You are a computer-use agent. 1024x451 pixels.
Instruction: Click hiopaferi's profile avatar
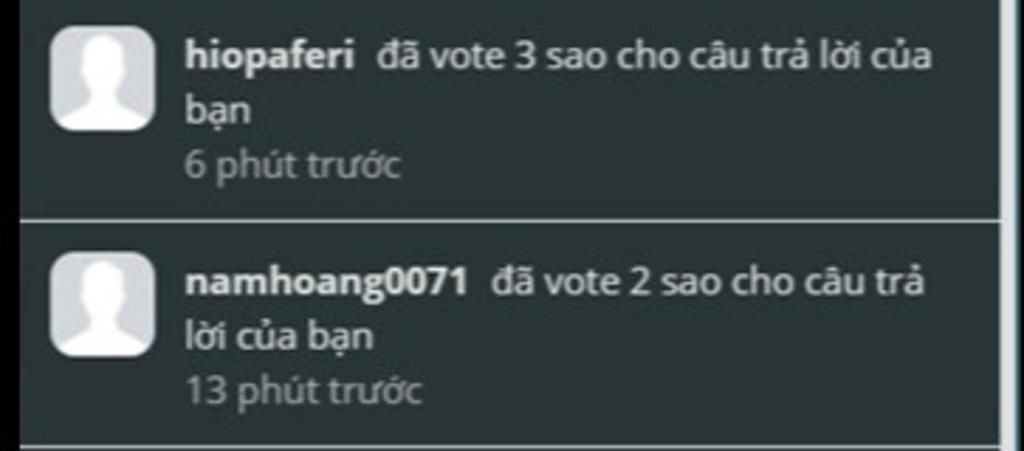[x=103, y=78]
